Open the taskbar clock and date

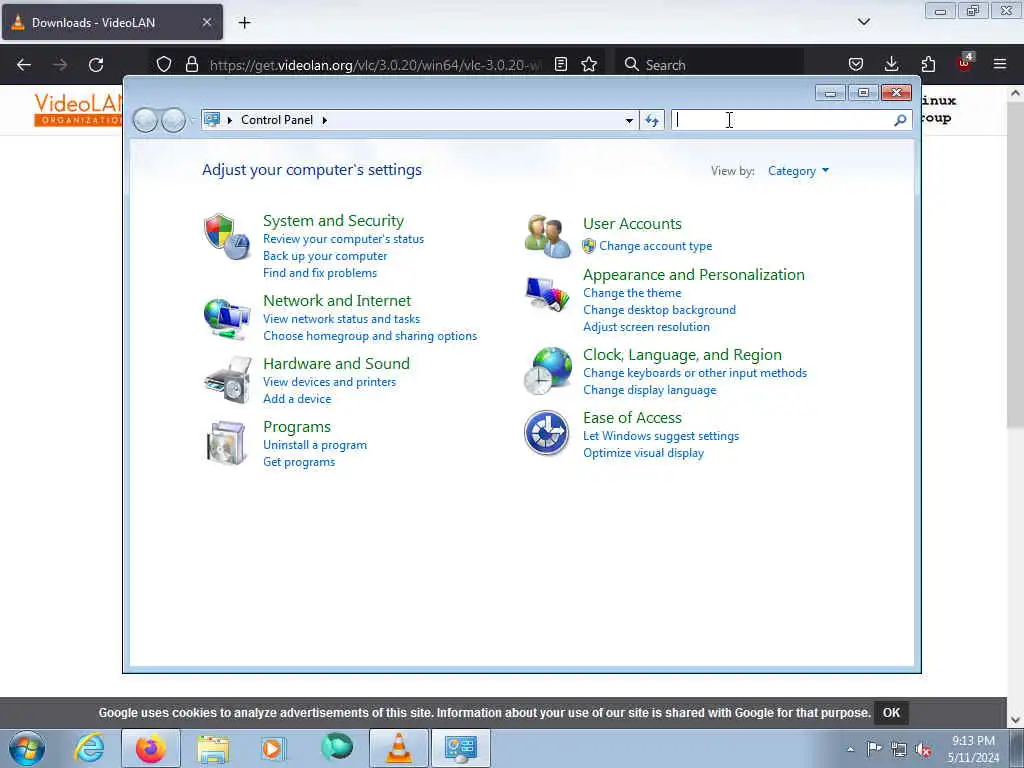(x=973, y=749)
